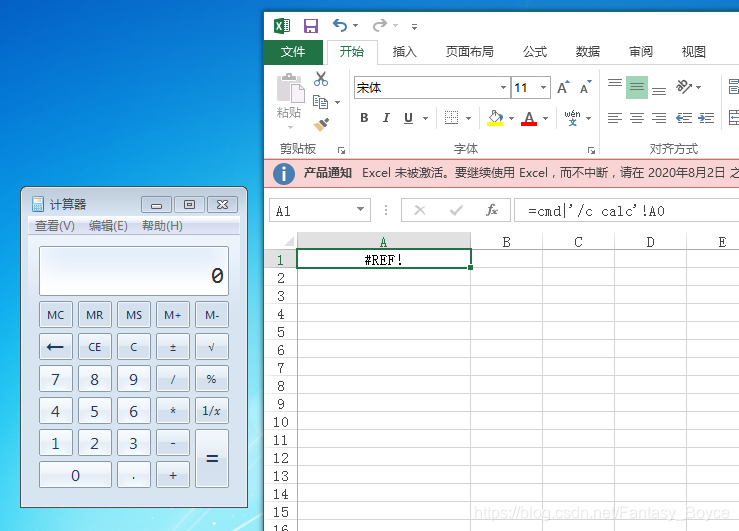Expand the Fill Color dropdown arrow
This screenshot has height=531, width=739.
511,118
